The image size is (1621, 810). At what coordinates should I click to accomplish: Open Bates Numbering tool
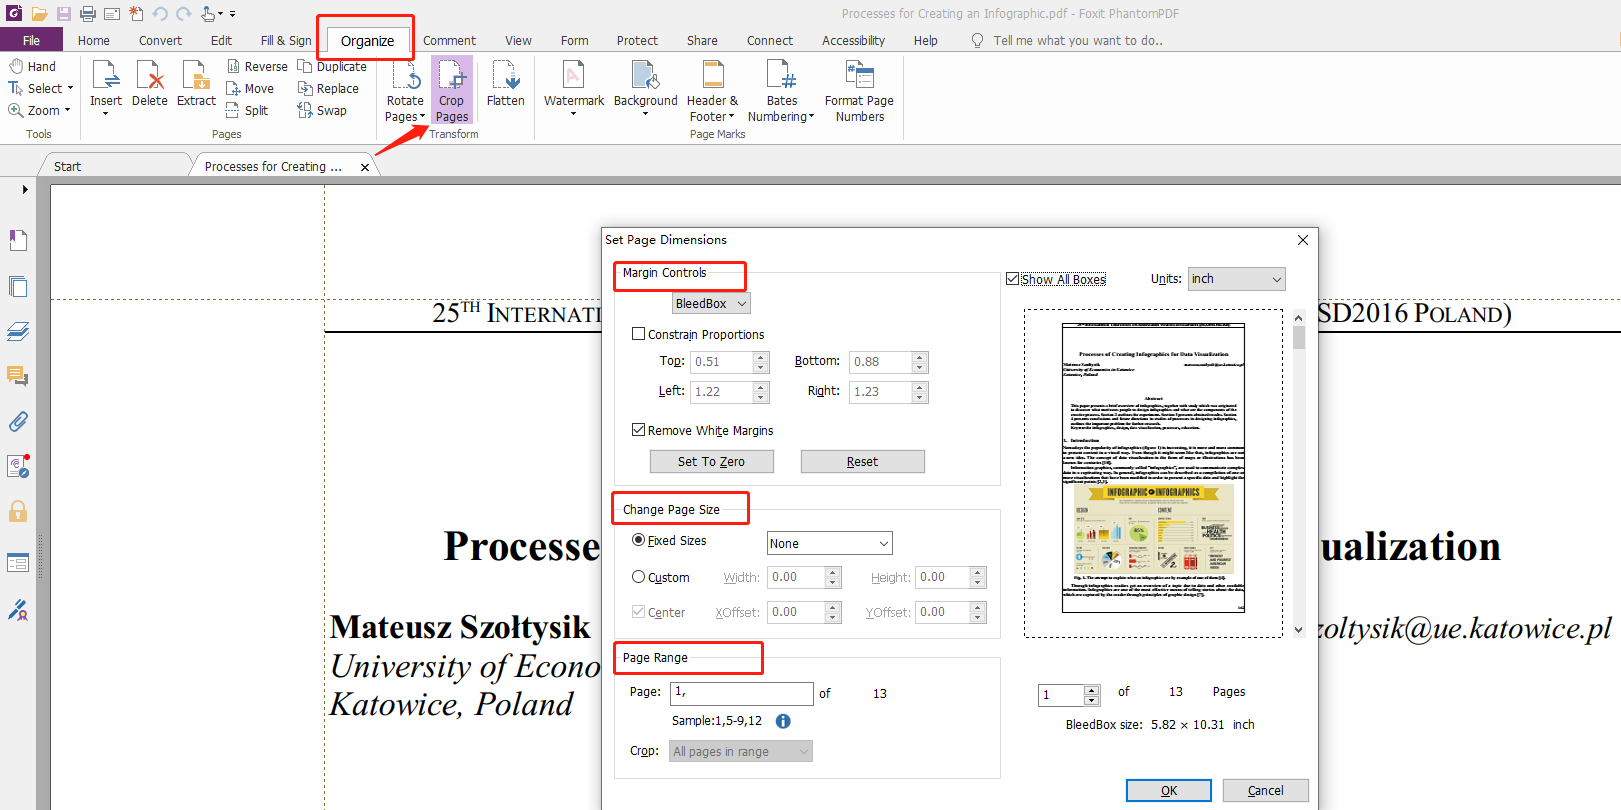pyautogui.click(x=781, y=77)
